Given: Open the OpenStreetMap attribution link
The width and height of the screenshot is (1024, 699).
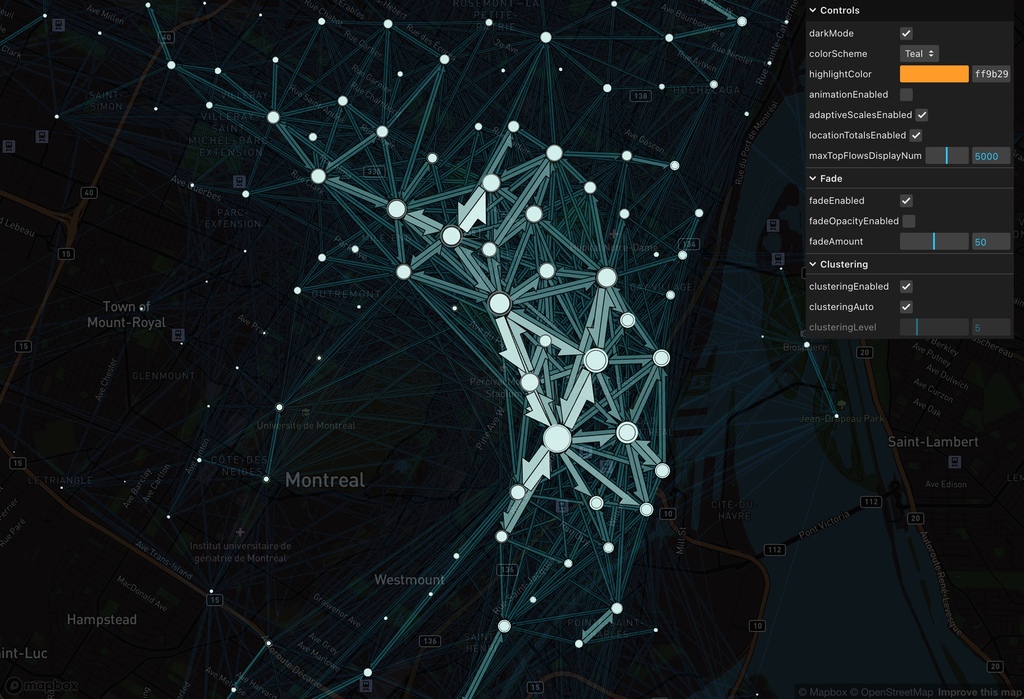Looking at the screenshot, I should click(896, 689).
